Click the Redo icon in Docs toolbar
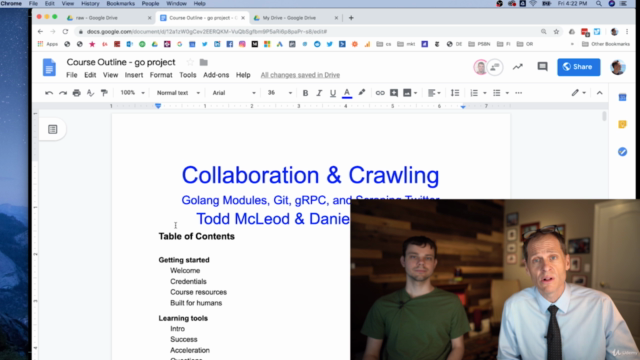 tap(63, 93)
